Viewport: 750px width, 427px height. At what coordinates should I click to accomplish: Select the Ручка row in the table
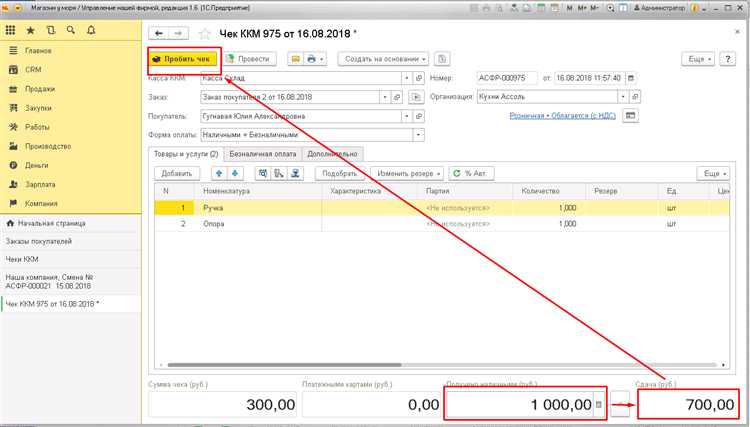(442, 208)
